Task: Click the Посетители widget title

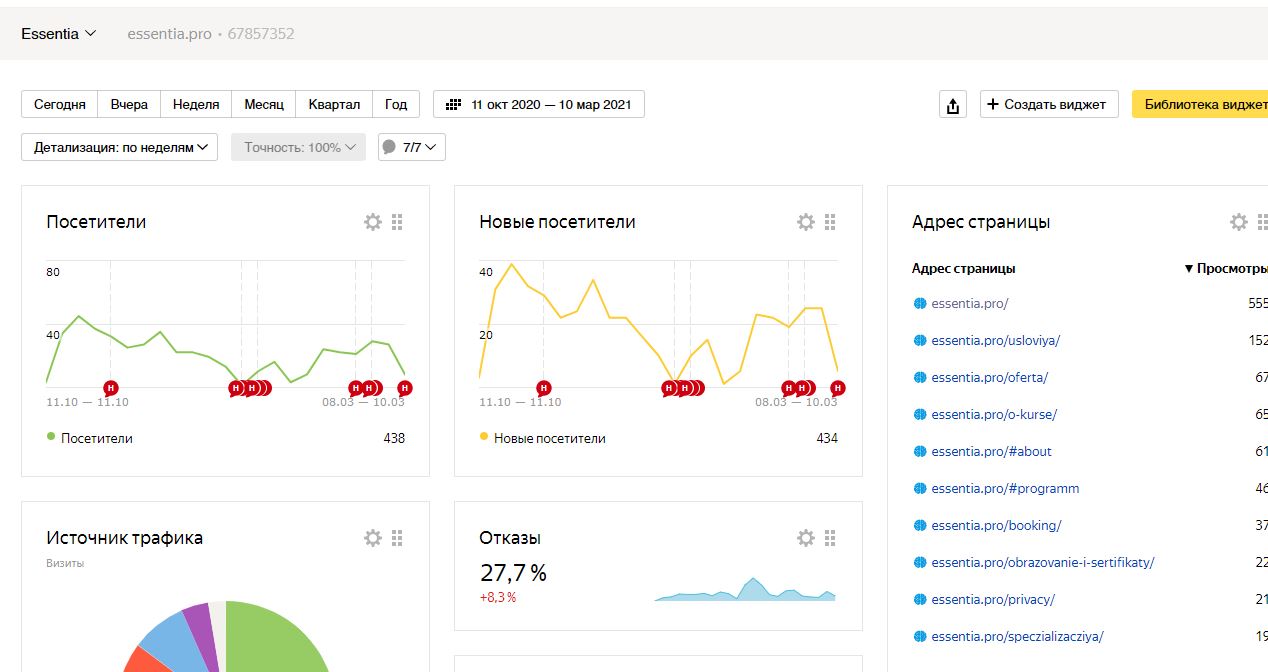Action: coord(96,222)
